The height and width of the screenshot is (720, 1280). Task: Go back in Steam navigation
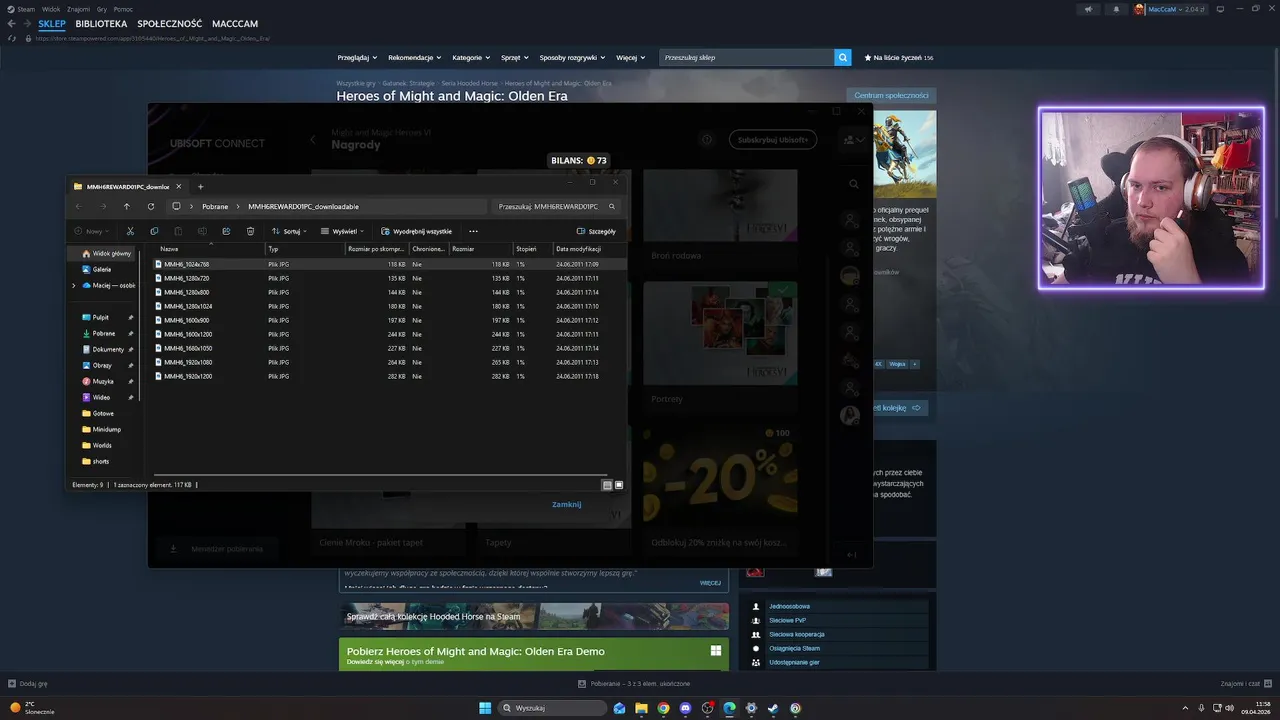[x=12, y=23]
